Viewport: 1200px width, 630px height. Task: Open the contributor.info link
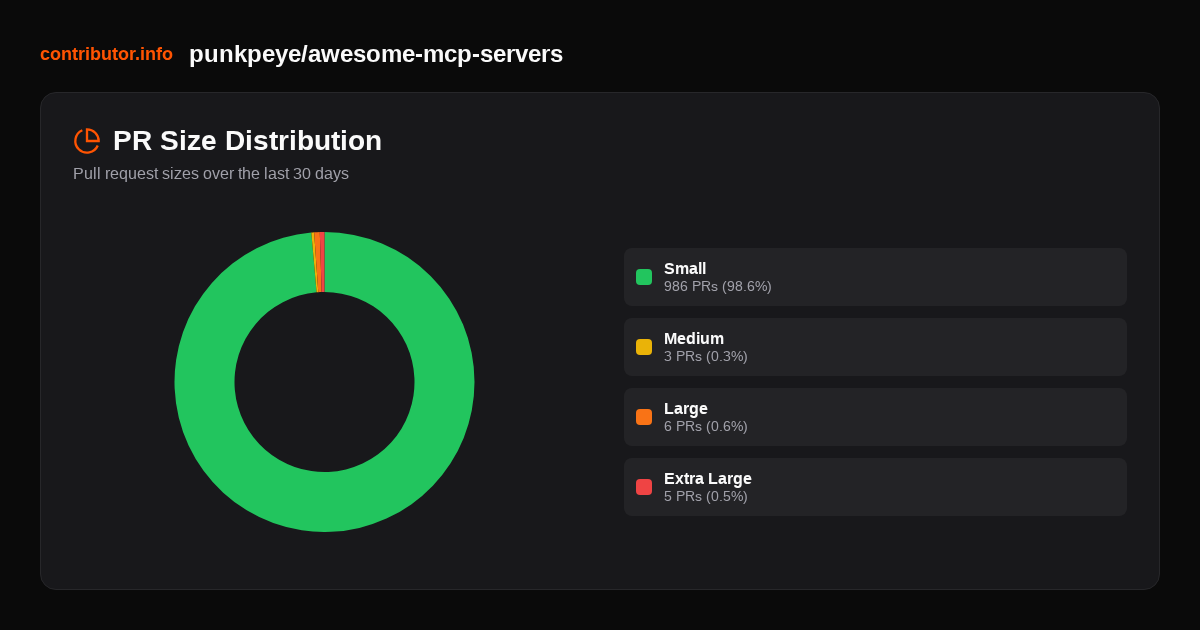(x=106, y=54)
